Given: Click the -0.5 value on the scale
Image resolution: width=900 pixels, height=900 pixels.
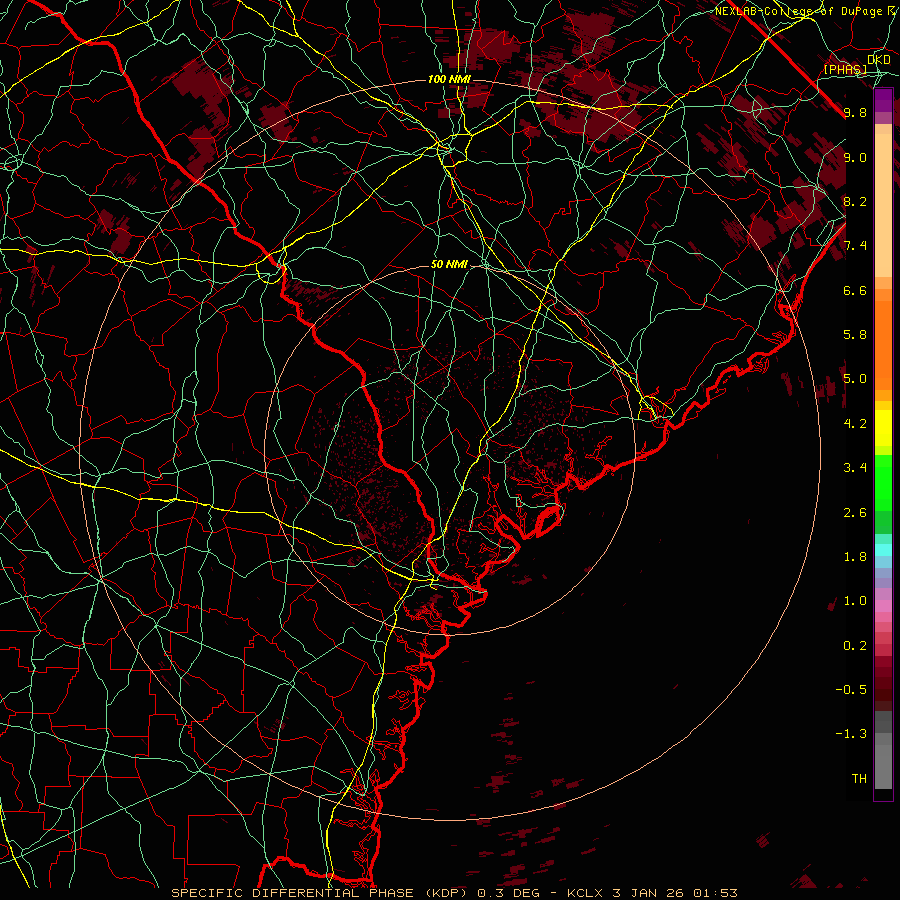Looking at the screenshot, I should point(851,690).
